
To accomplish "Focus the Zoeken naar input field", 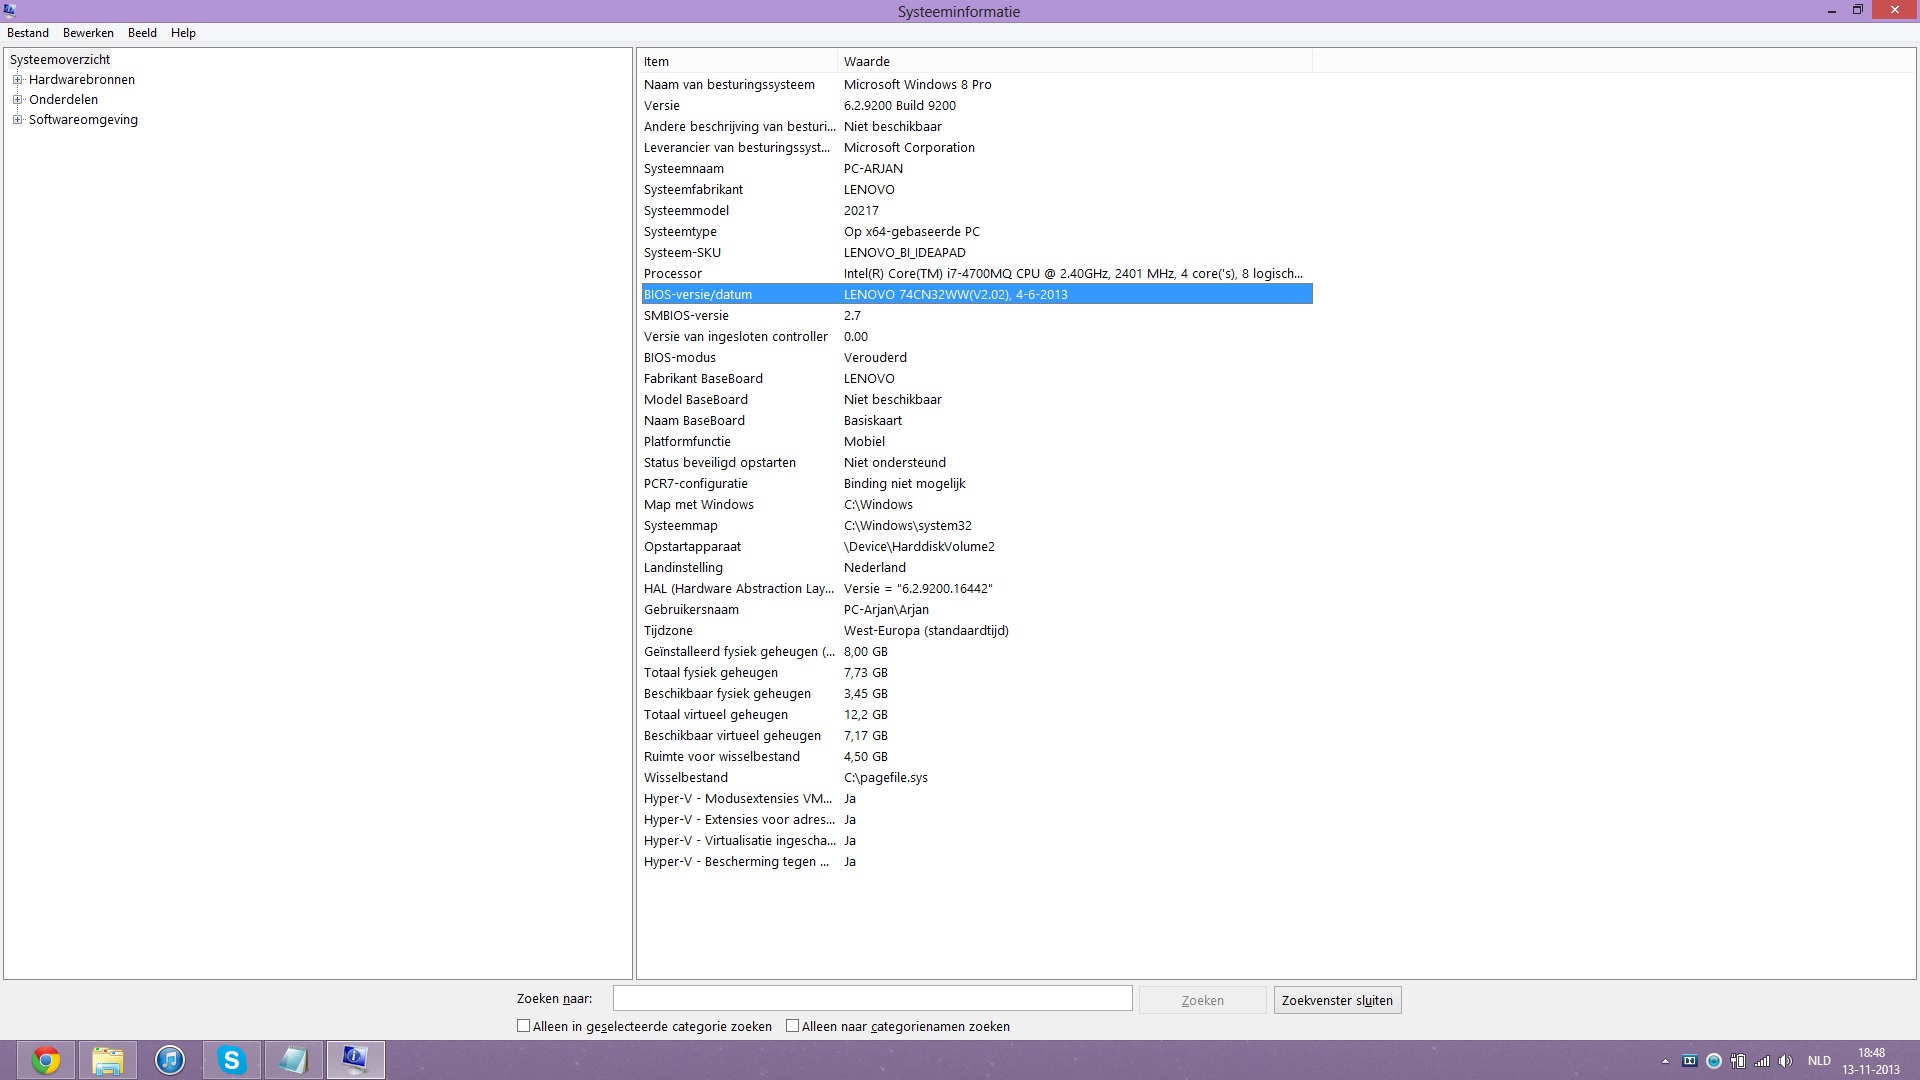I will 872,999.
